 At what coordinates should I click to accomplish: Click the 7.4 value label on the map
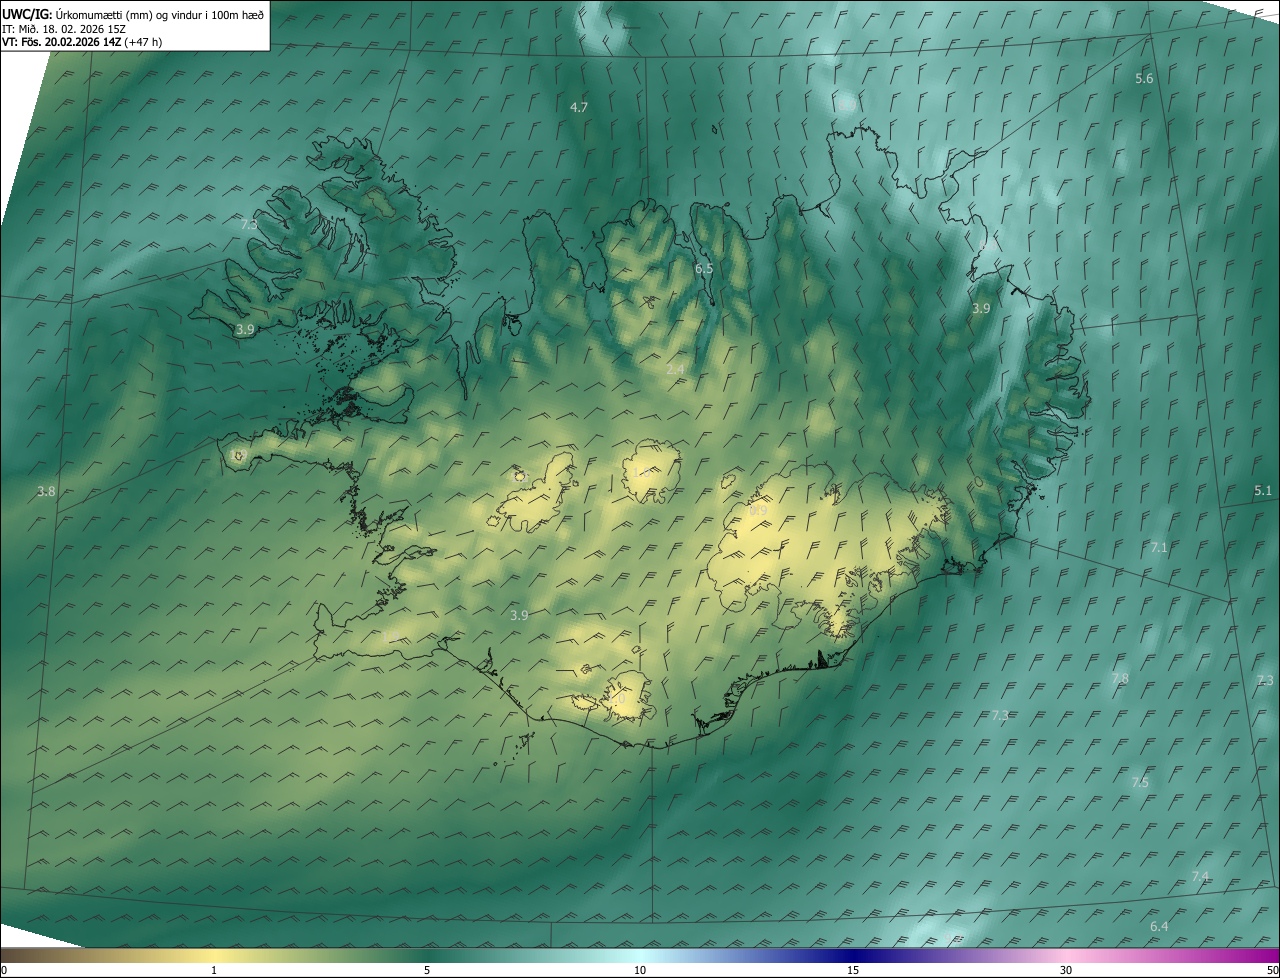pos(1200,876)
